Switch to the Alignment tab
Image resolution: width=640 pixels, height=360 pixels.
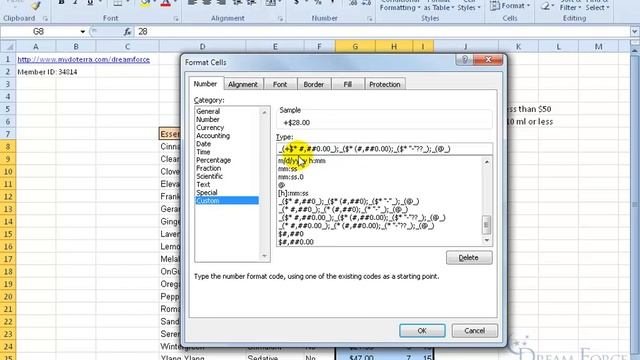point(243,84)
